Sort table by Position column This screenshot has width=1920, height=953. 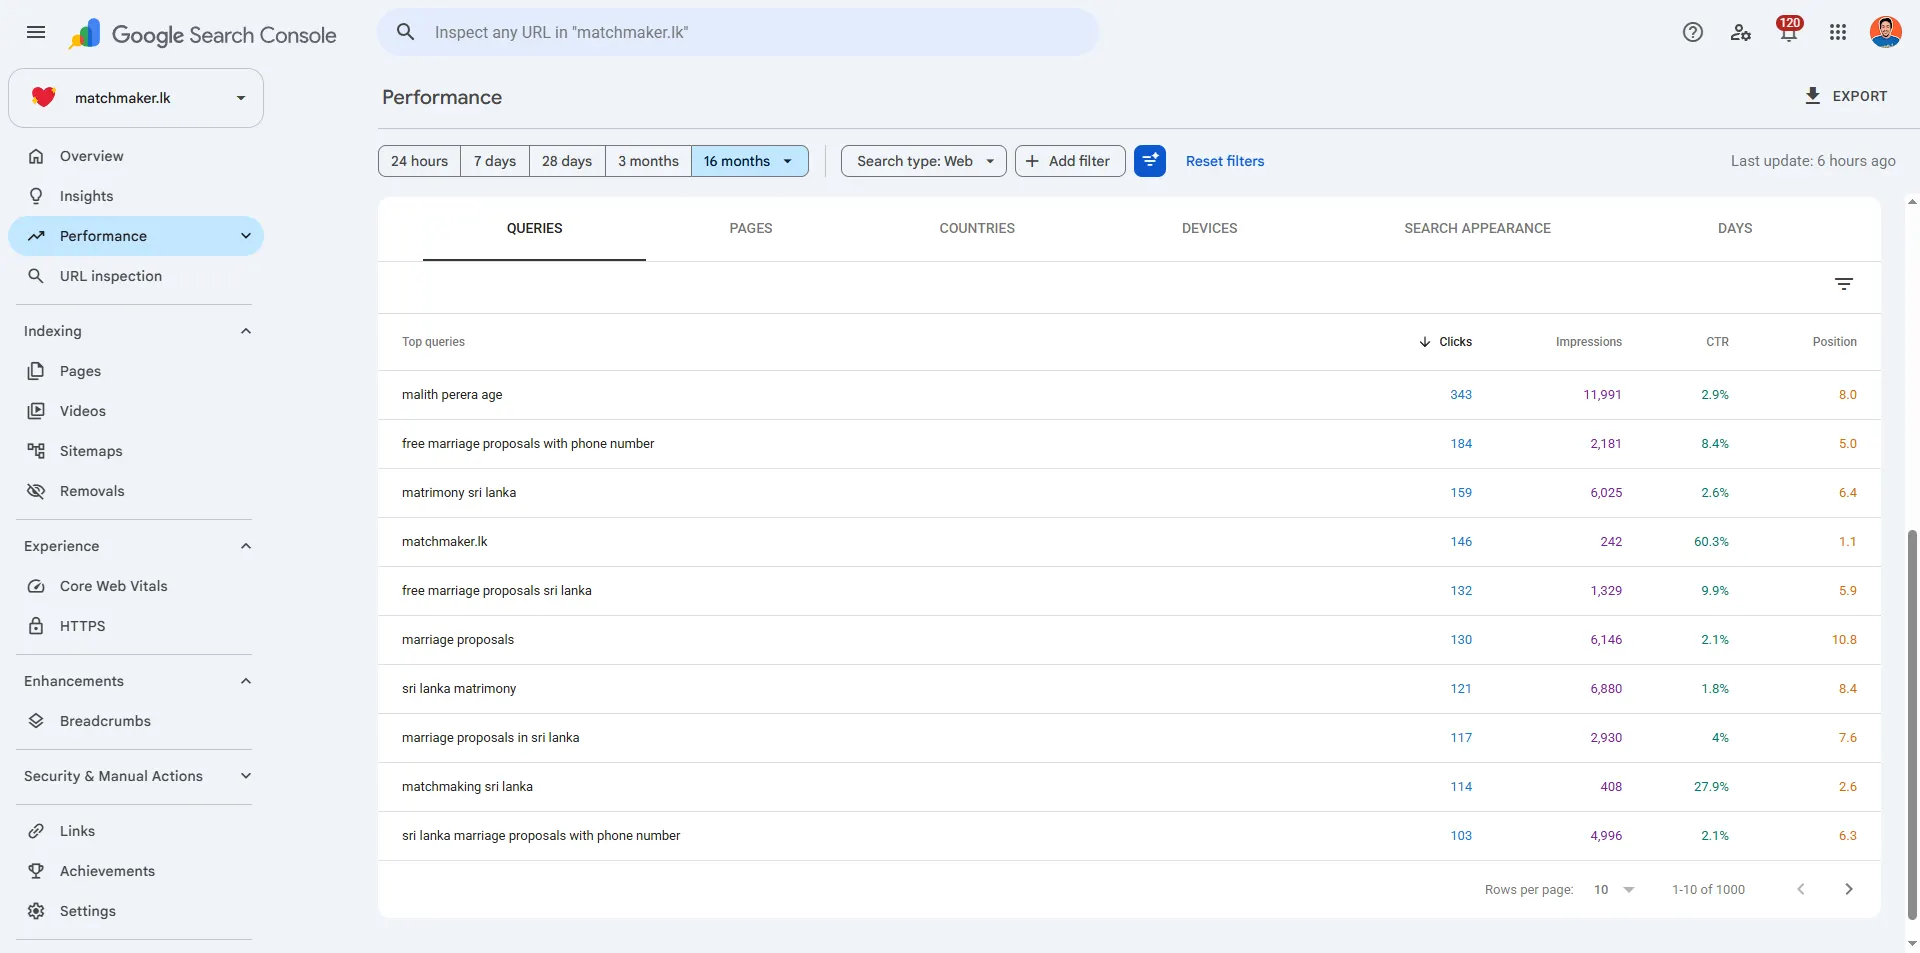click(x=1834, y=342)
